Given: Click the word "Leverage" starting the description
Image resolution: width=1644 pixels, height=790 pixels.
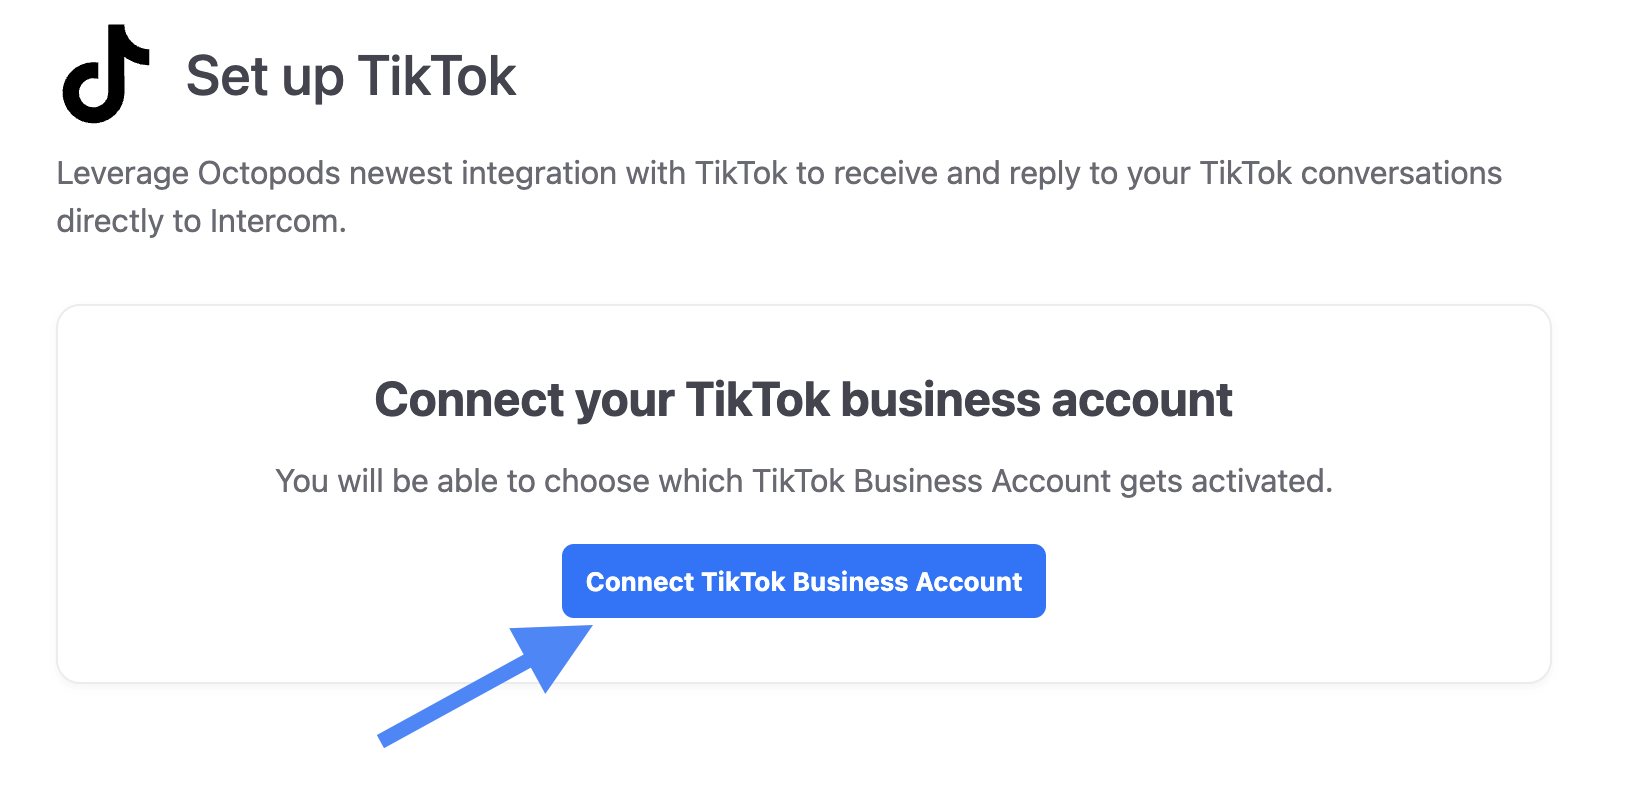Looking at the screenshot, I should pyautogui.click(x=122, y=173).
